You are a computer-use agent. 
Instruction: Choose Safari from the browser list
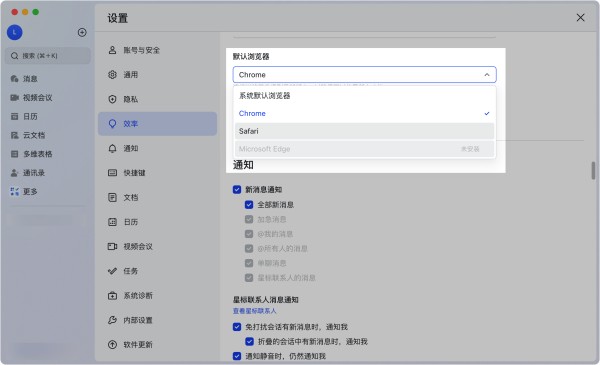tap(364, 131)
